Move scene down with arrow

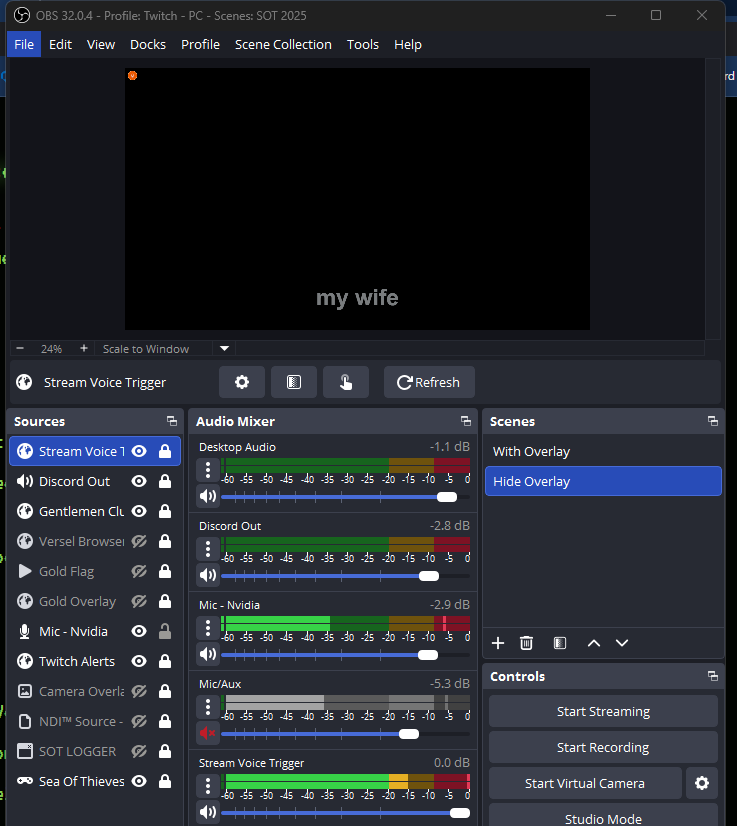[x=622, y=643]
